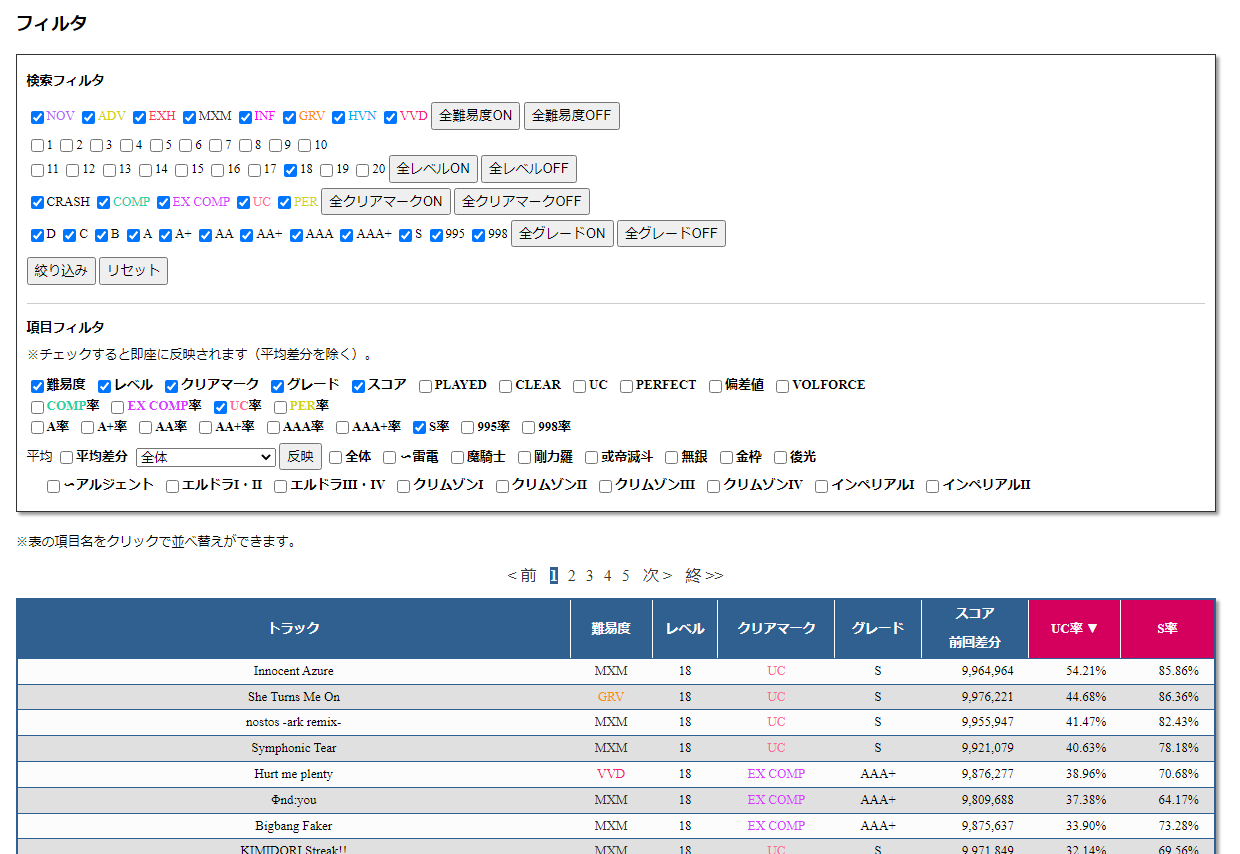Viewport: 1240px width, 854px height.
Task: Sort table by トラック column header
Action: point(294,629)
